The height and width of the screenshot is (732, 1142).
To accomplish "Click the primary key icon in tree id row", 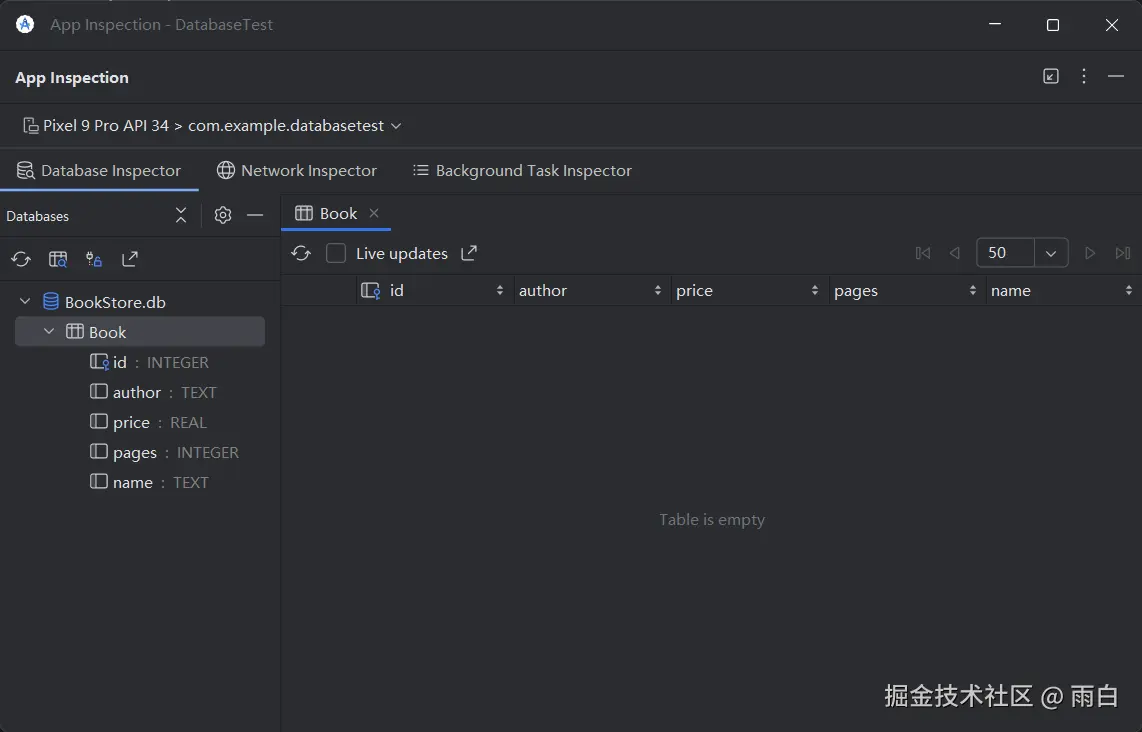I will click(x=99, y=362).
